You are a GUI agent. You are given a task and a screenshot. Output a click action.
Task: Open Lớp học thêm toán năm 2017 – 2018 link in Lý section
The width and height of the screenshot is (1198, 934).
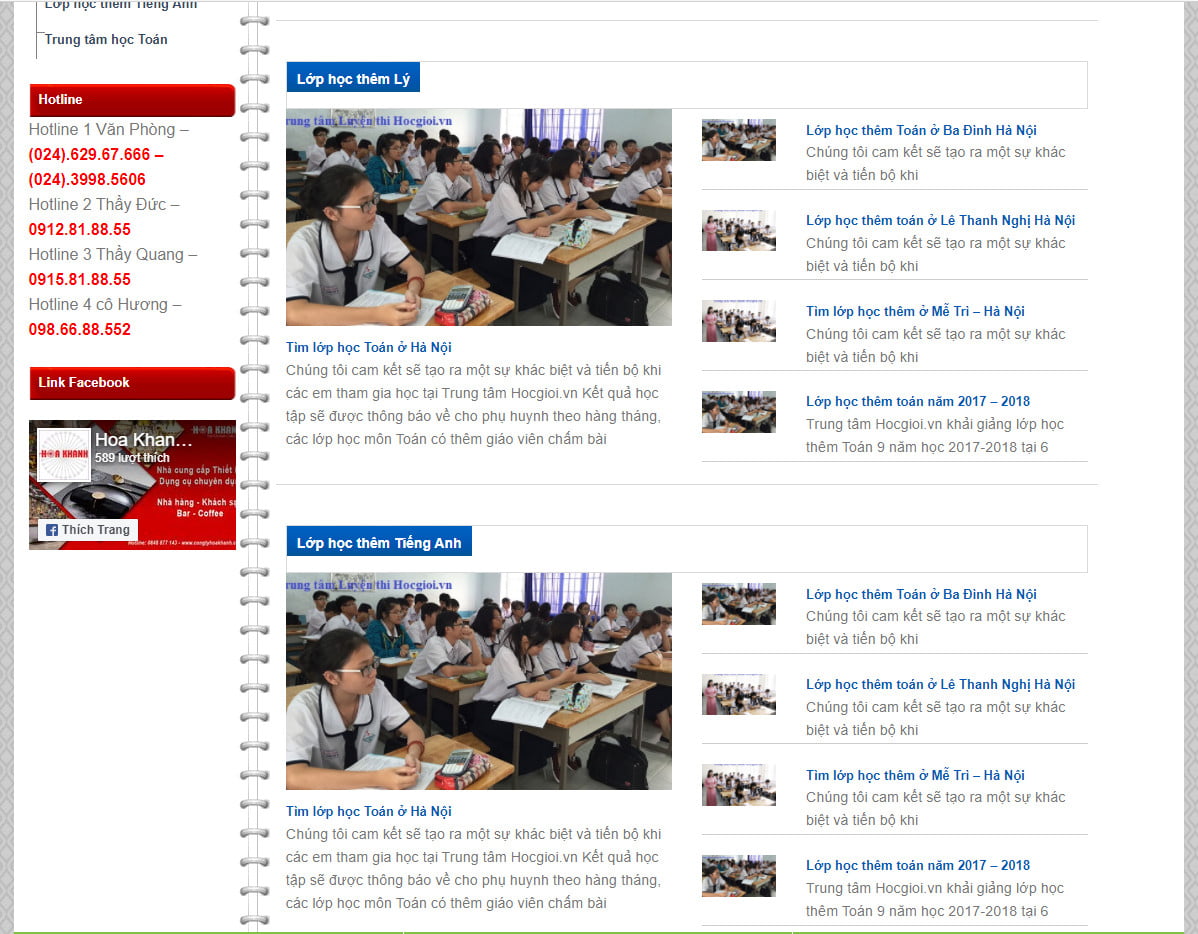click(918, 401)
